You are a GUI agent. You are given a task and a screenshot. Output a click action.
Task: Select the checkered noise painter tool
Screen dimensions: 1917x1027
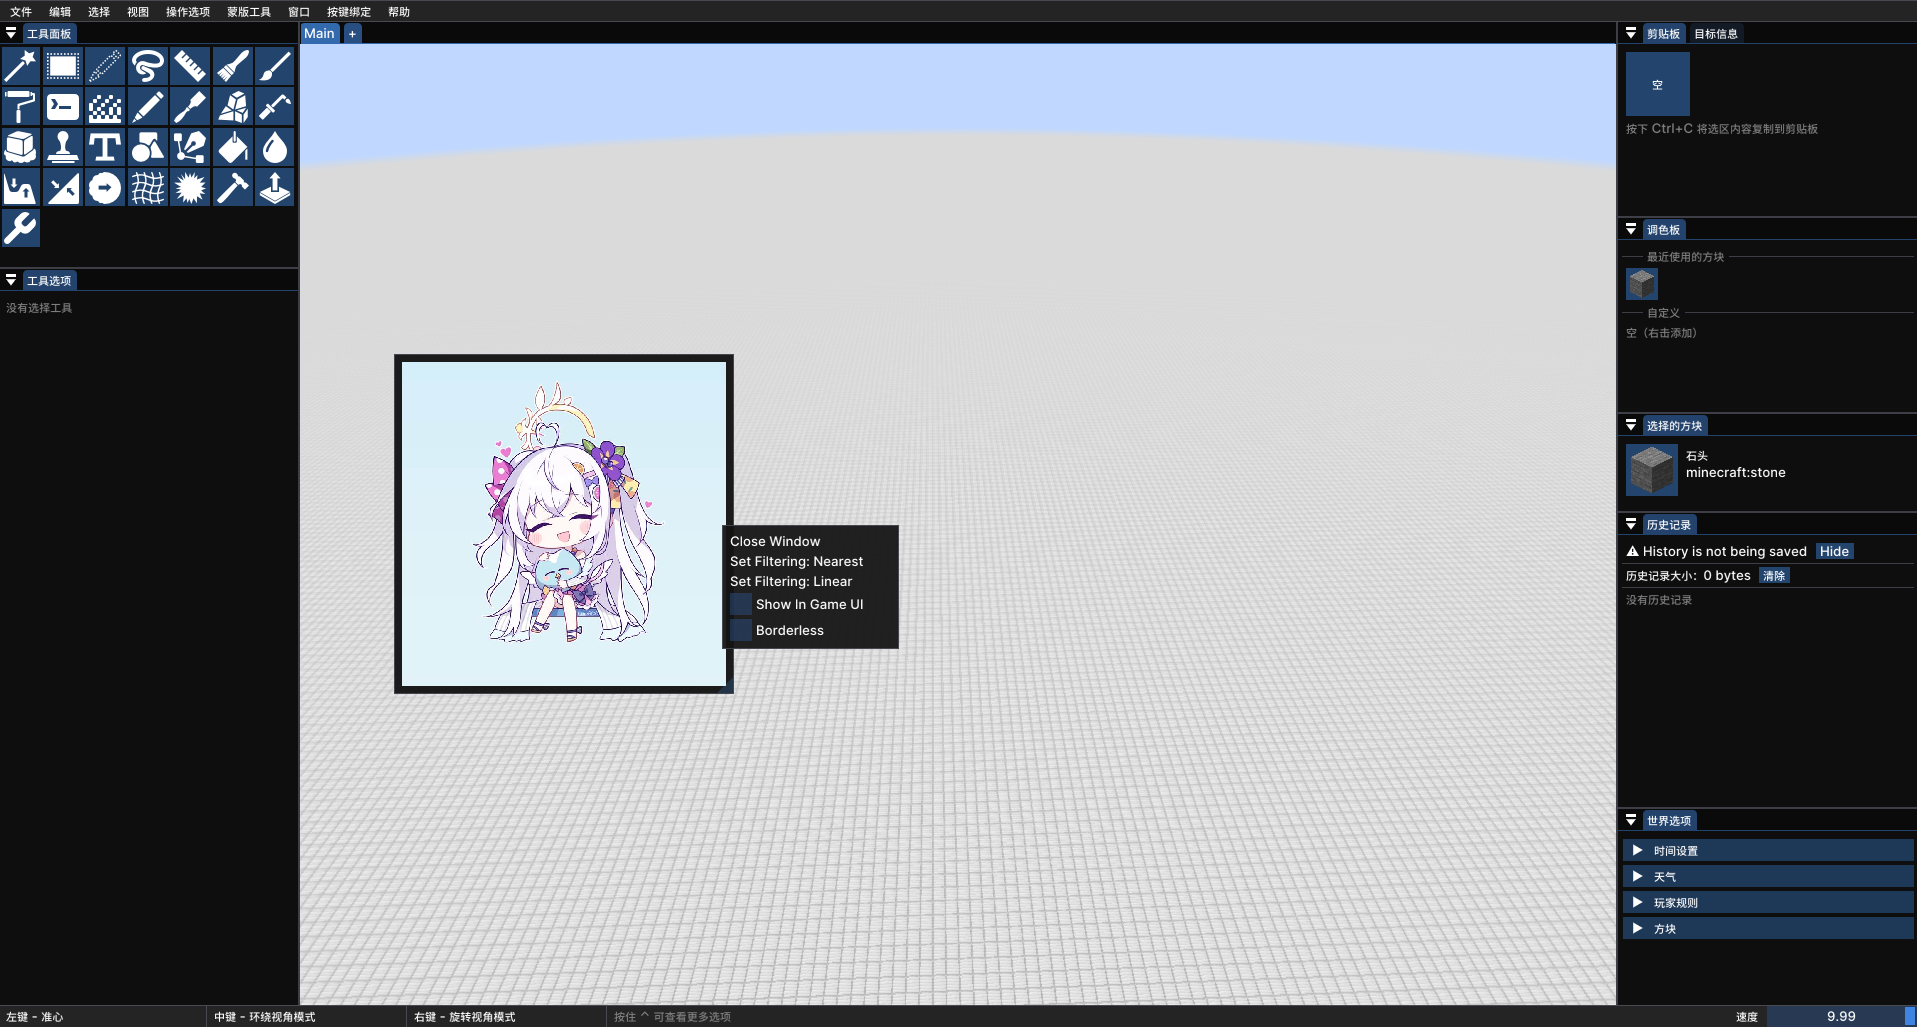coord(105,107)
